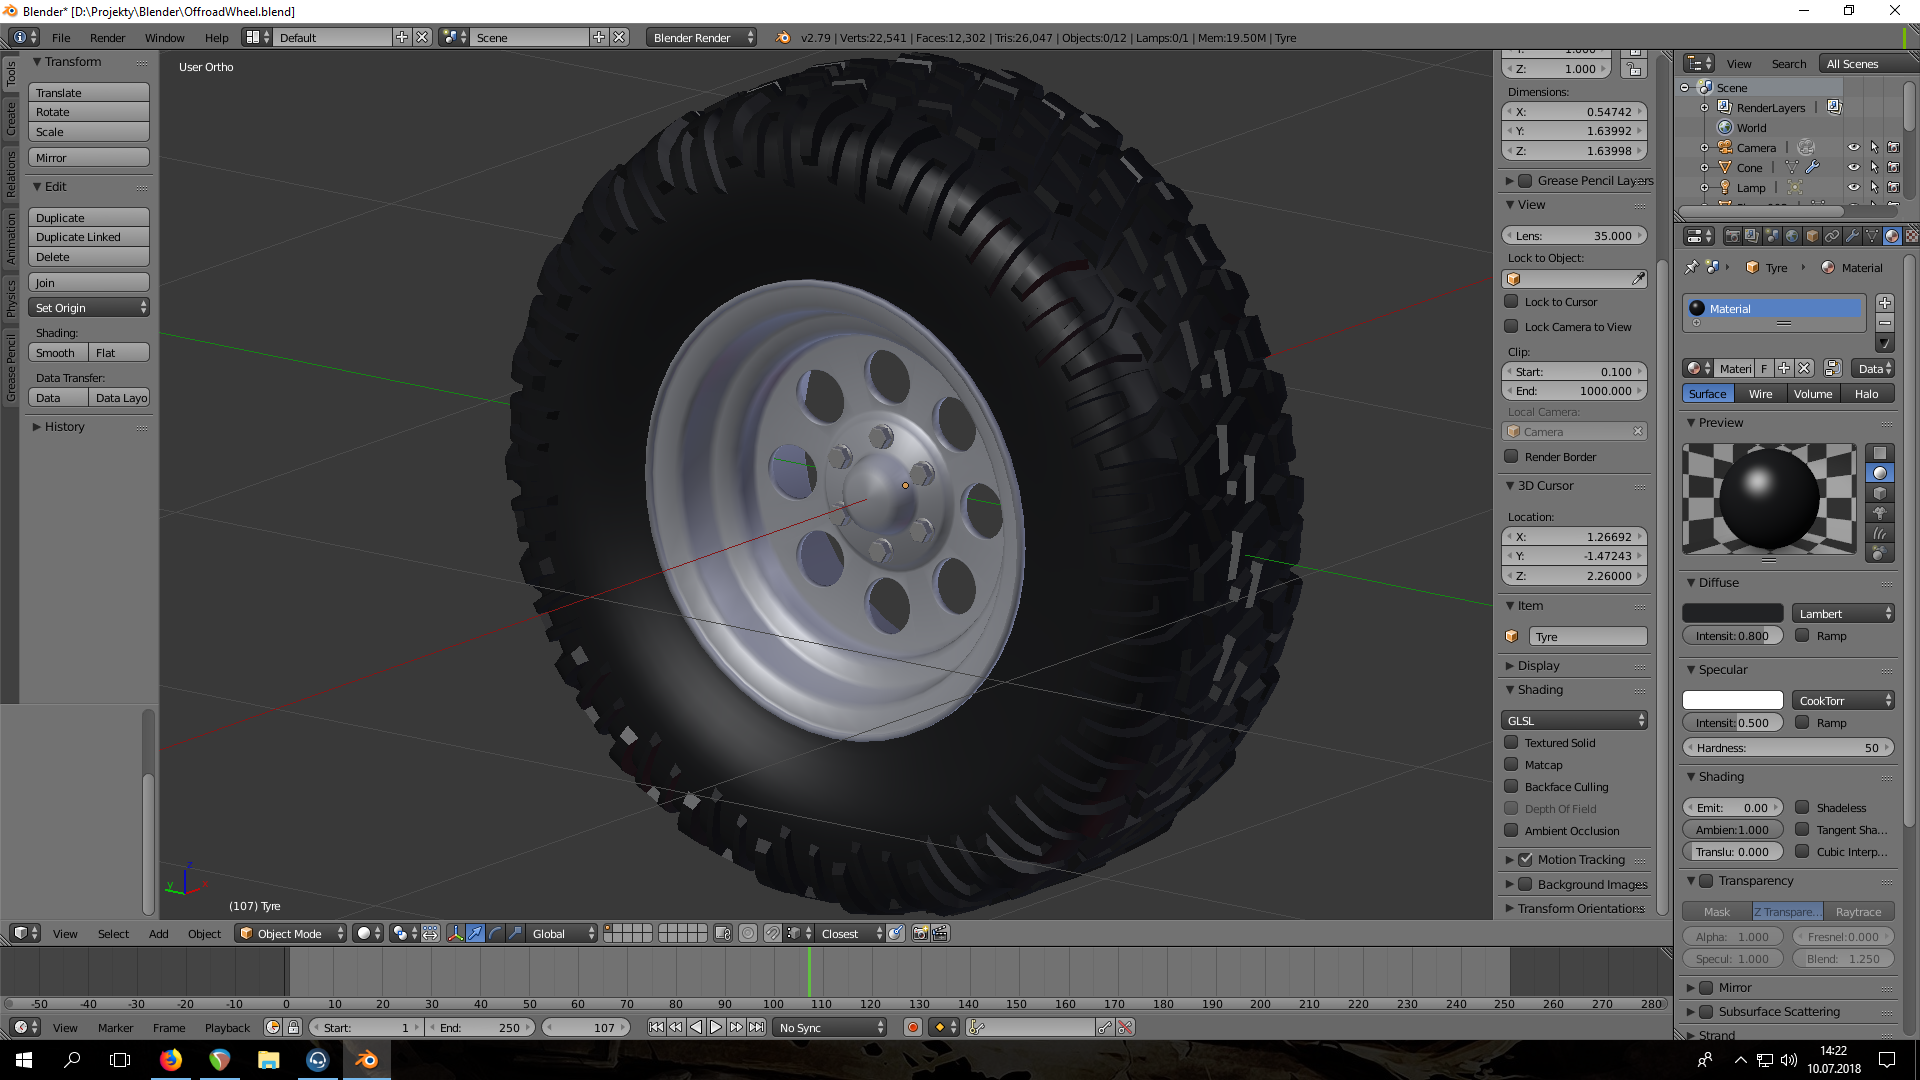Image resolution: width=1920 pixels, height=1080 pixels.
Task: Click the white specular color swatch
Action: pos(1732,700)
